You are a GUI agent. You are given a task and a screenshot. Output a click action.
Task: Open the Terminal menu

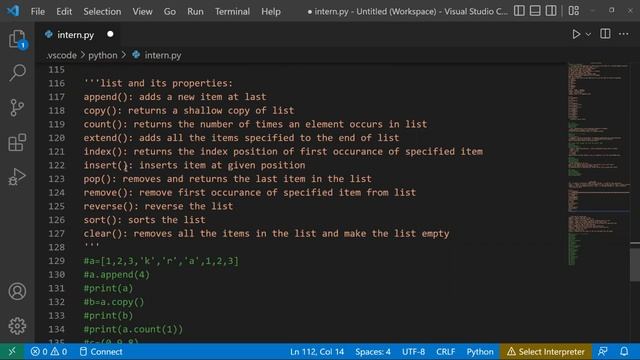tap(232, 11)
